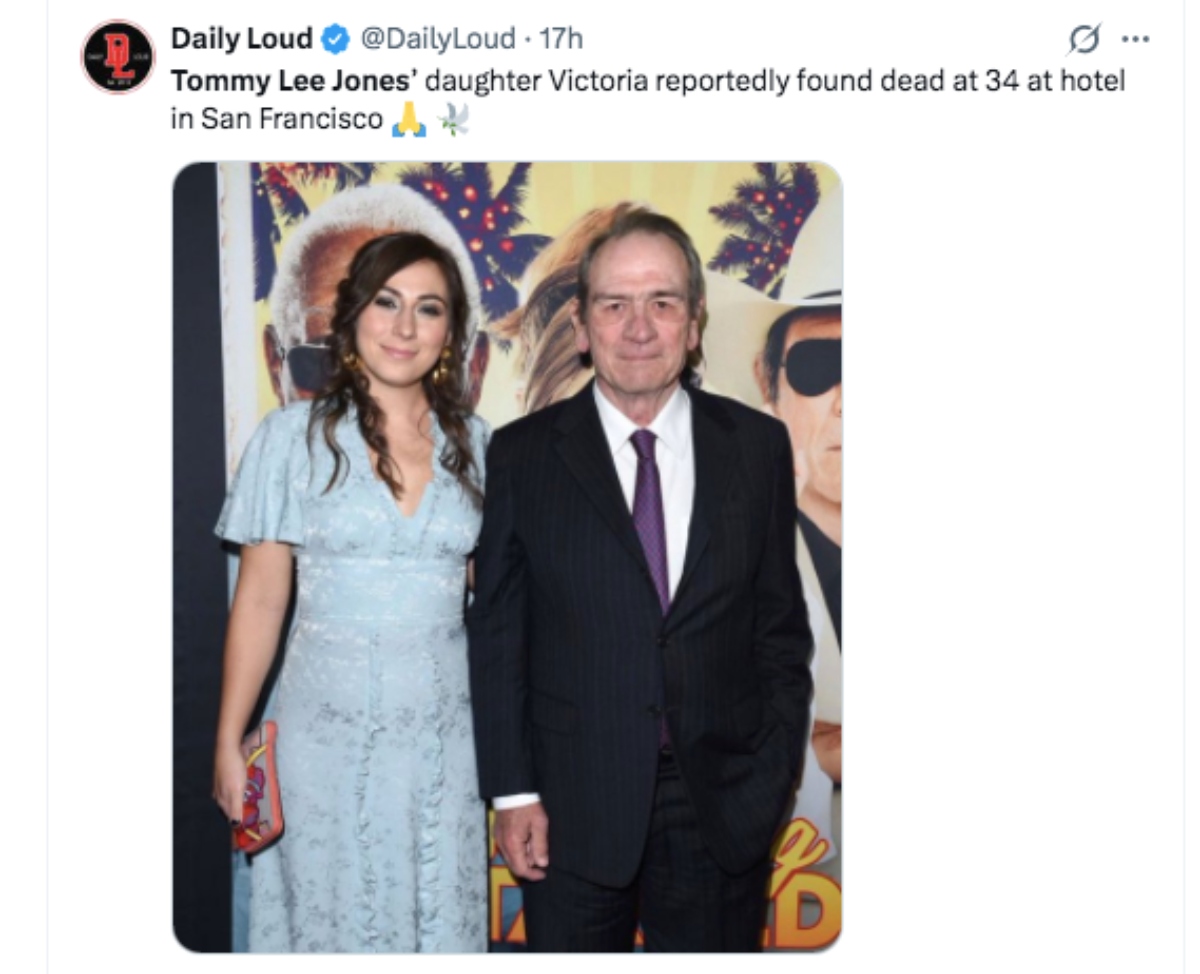This screenshot has height=974, width=1200.
Task: Click the Daily Loud display name
Action: click(241, 40)
